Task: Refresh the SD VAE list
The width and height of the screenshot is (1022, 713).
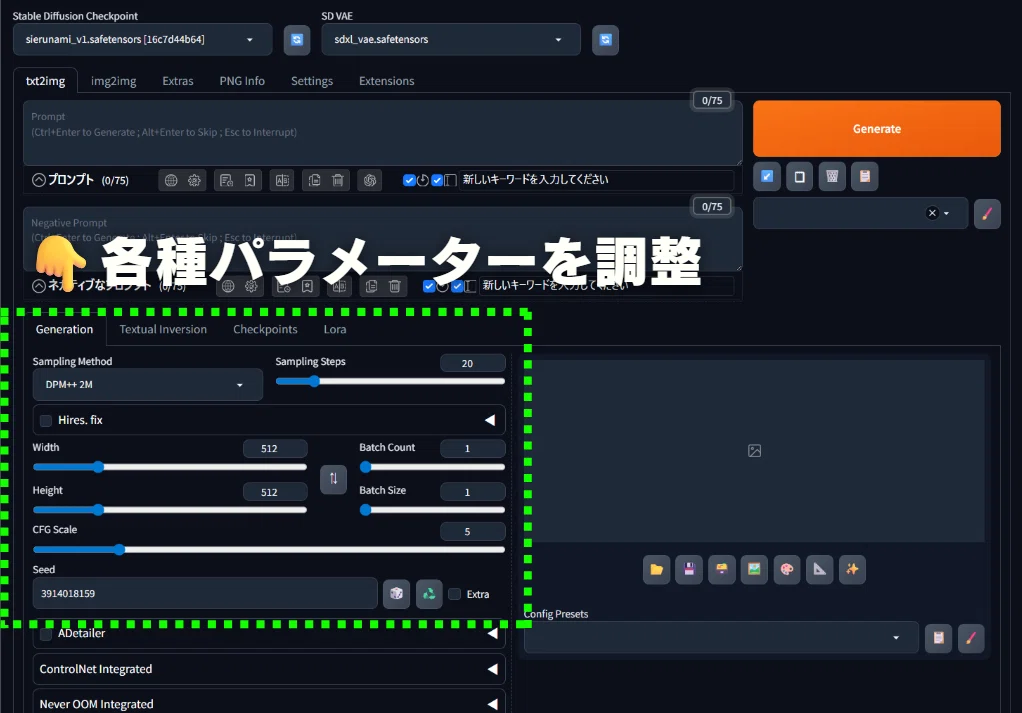Action: pos(606,40)
